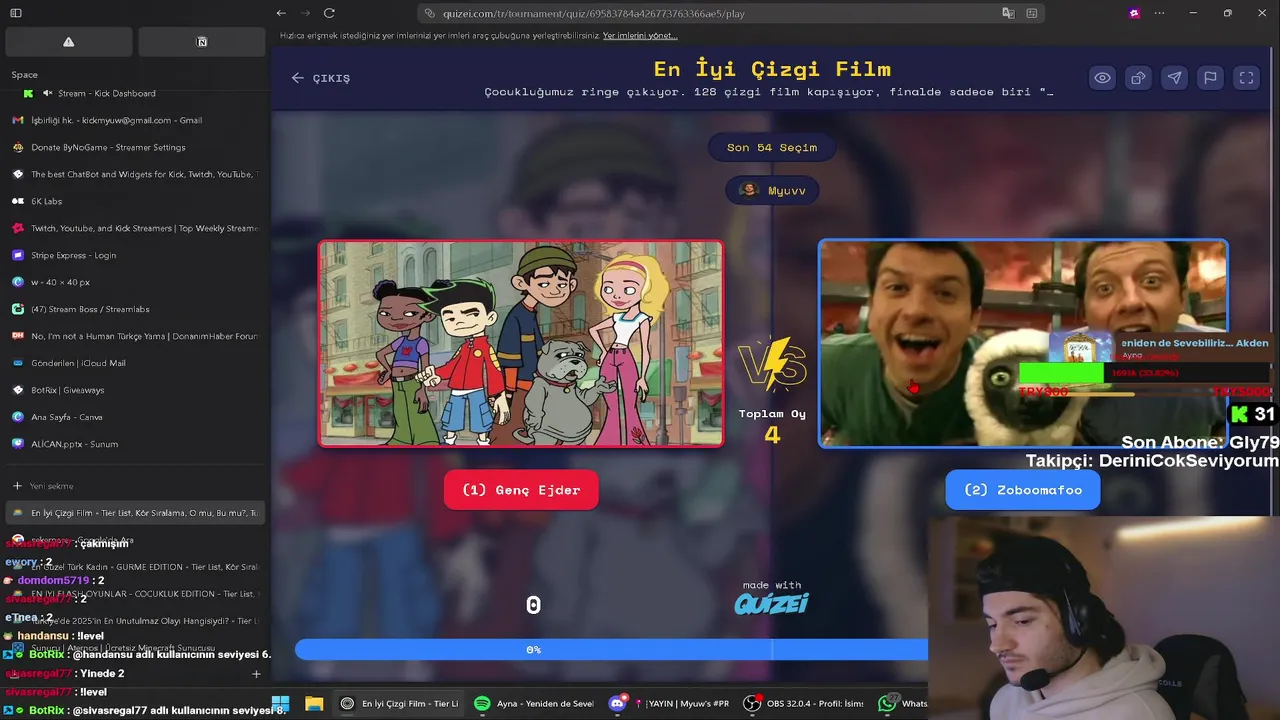Open Spotify Ayna taskbar item
The height and width of the screenshot is (720, 1280).
(x=535, y=703)
